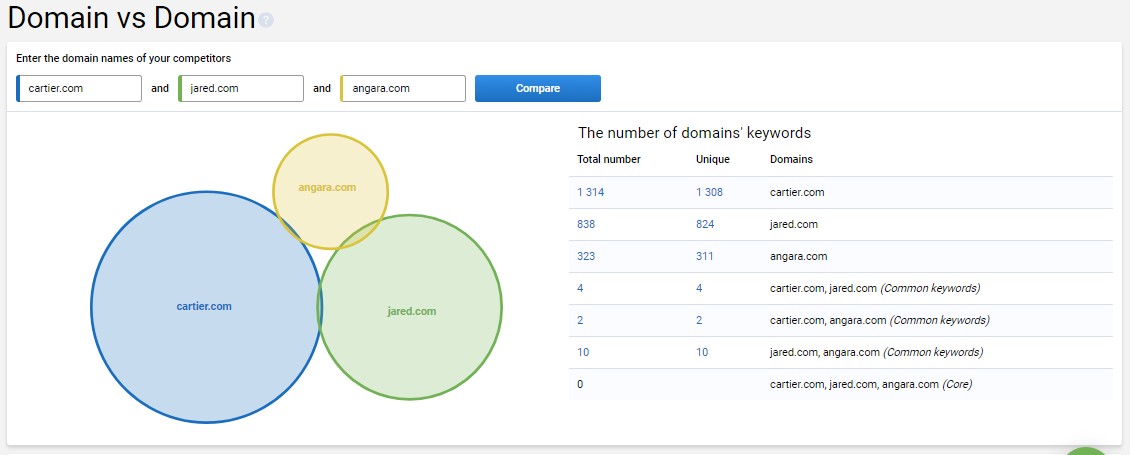Open jared.com total keywords 838
This screenshot has height=455, width=1130.
(x=586, y=224)
